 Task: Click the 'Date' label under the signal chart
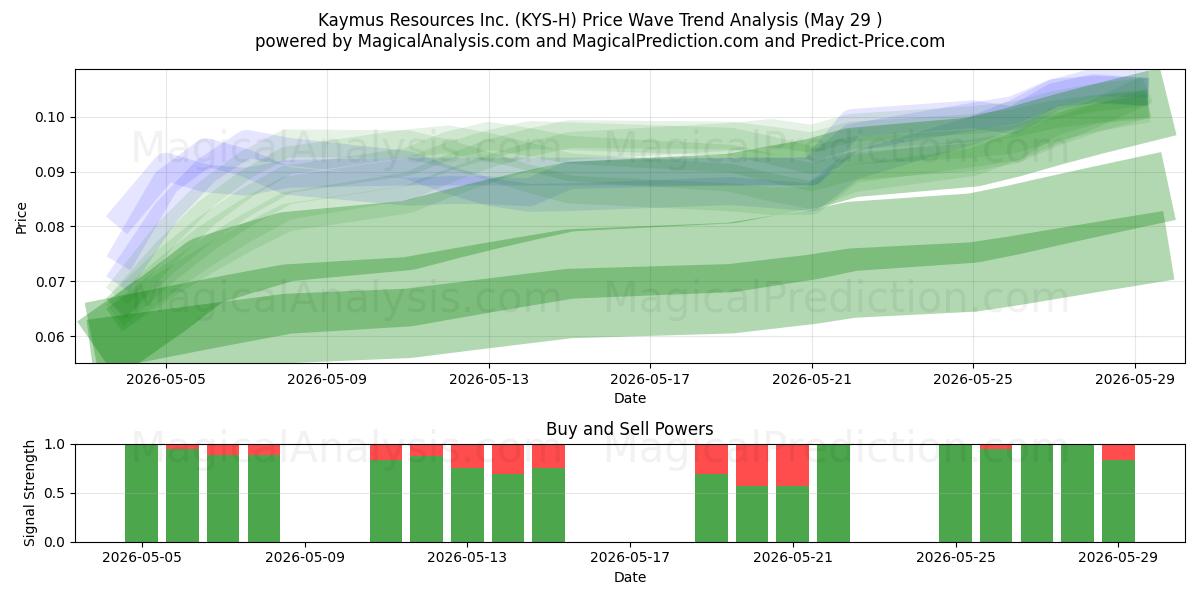(x=630, y=577)
